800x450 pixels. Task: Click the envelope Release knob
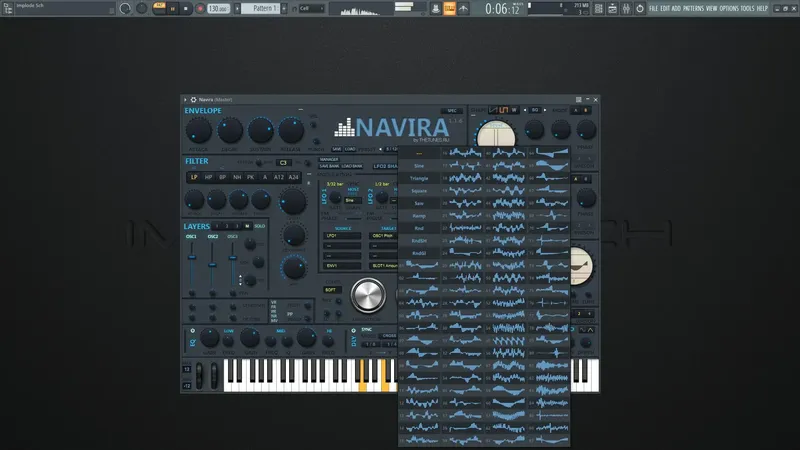pos(291,130)
